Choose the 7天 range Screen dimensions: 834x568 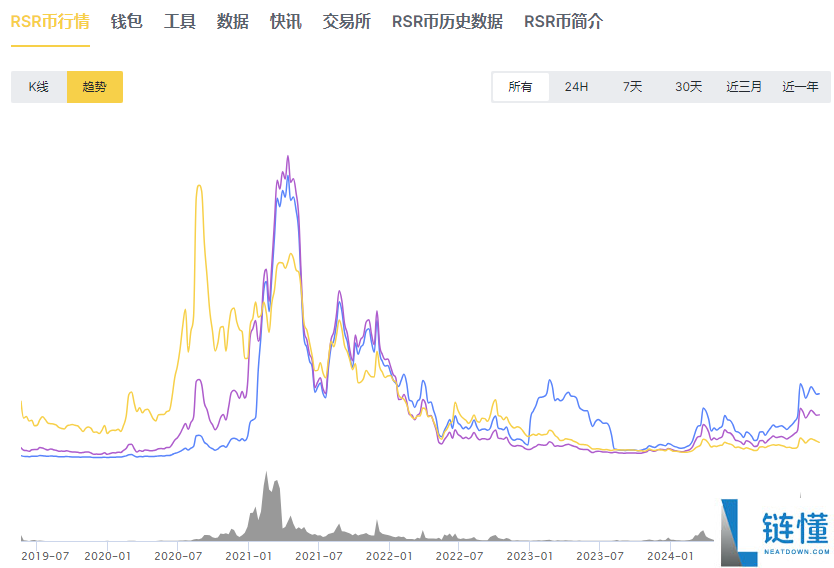point(632,87)
